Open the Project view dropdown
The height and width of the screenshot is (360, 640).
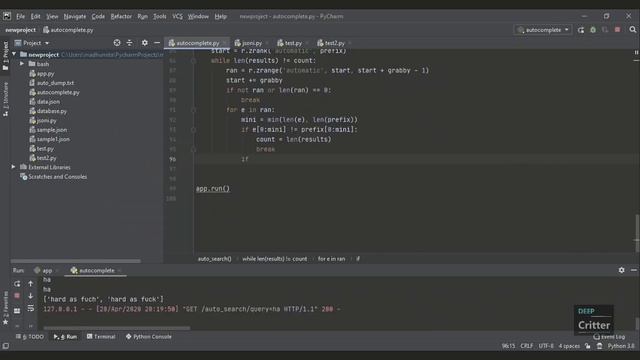pos(32,43)
